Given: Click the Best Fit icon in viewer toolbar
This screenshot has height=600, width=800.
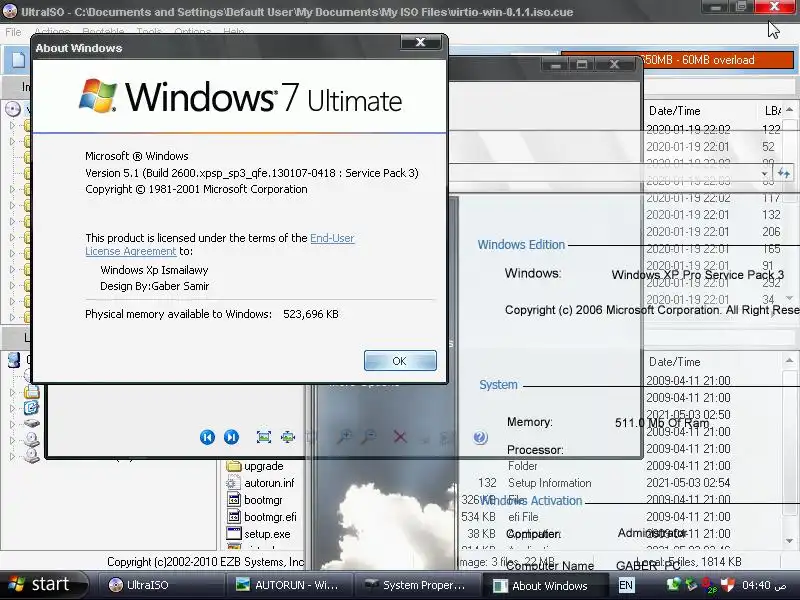Looking at the screenshot, I should pyautogui.click(x=264, y=437).
